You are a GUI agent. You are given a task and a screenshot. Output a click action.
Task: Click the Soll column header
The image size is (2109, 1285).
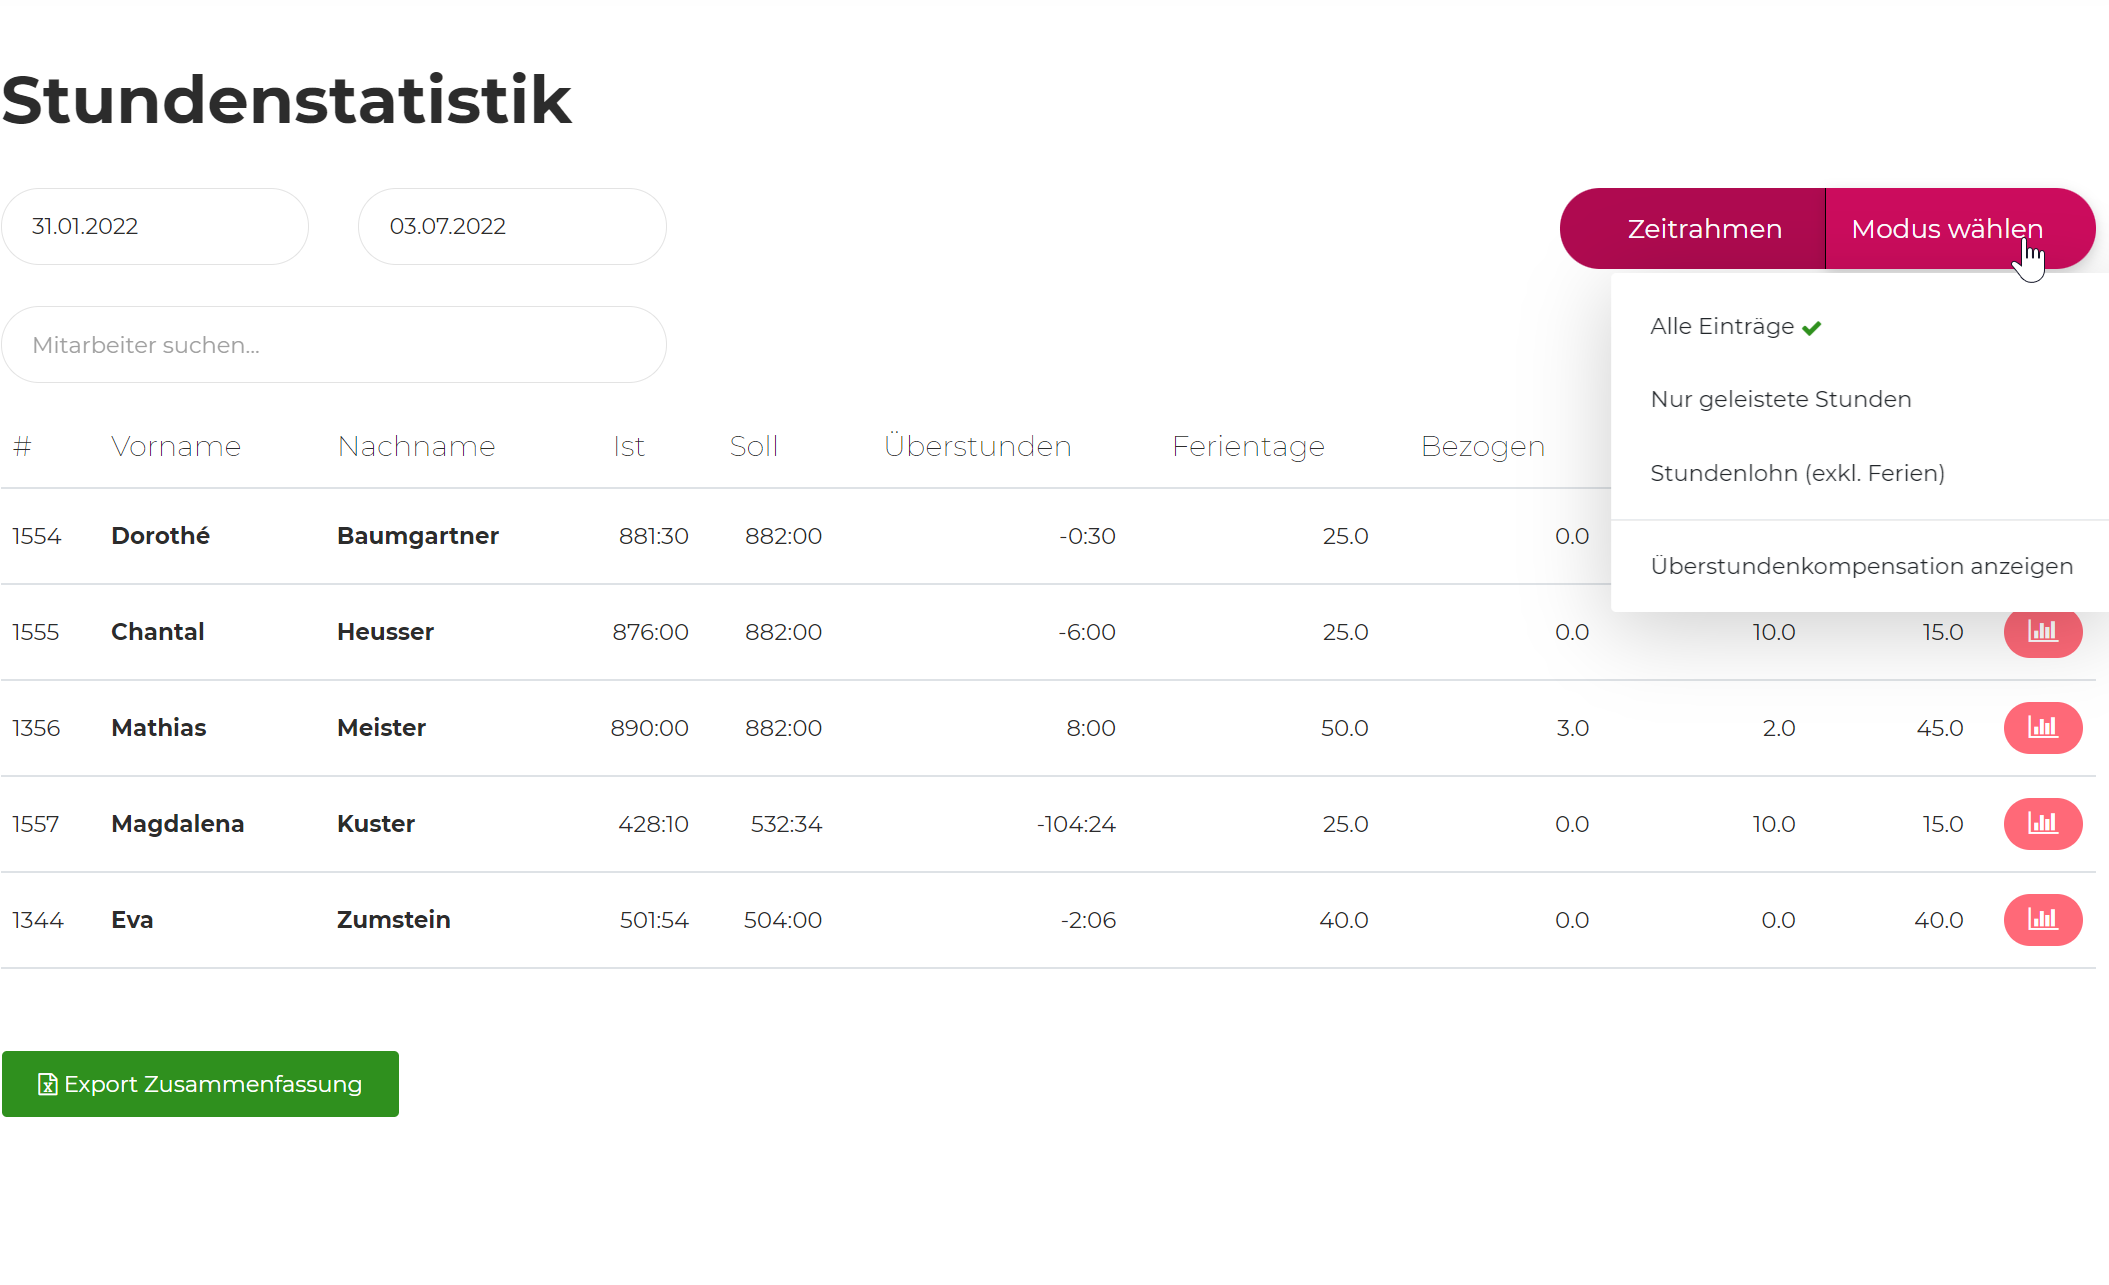pos(753,446)
